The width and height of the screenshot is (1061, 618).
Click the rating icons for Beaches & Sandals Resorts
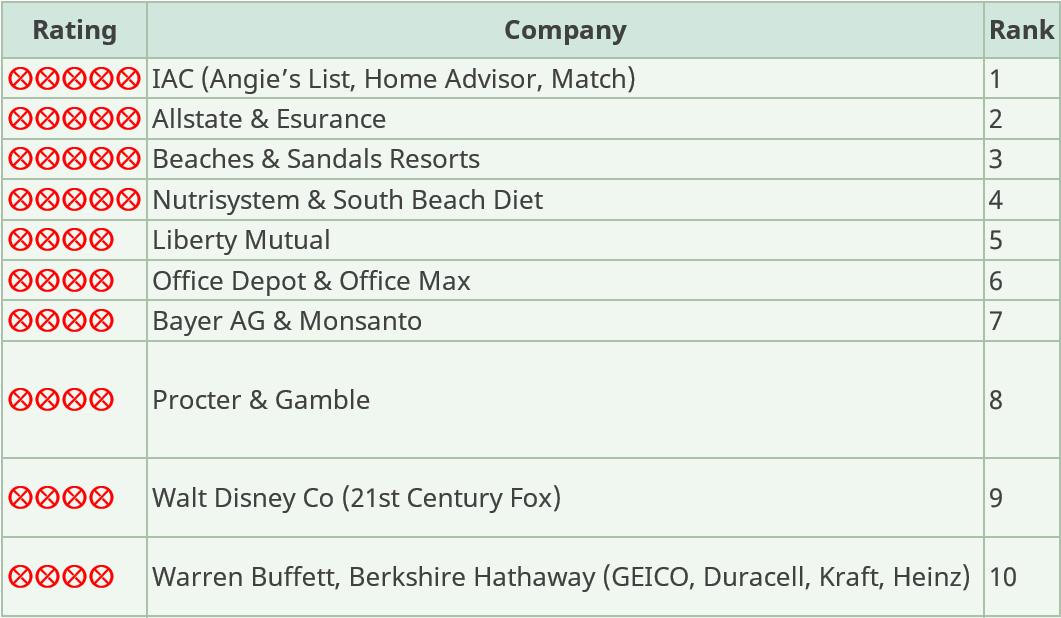coord(74,159)
